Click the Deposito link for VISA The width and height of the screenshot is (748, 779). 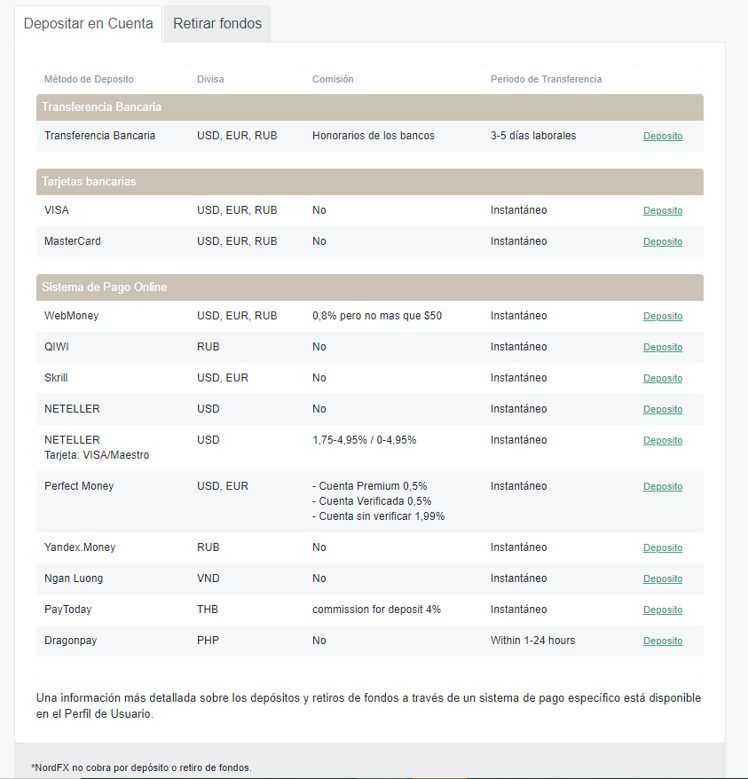pyautogui.click(x=663, y=211)
